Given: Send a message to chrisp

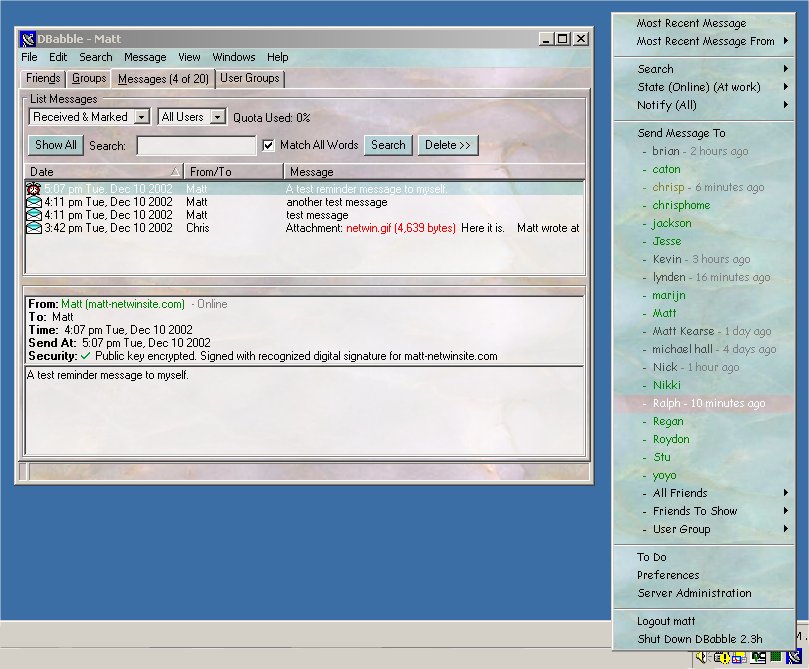Looking at the screenshot, I should pos(705,187).
